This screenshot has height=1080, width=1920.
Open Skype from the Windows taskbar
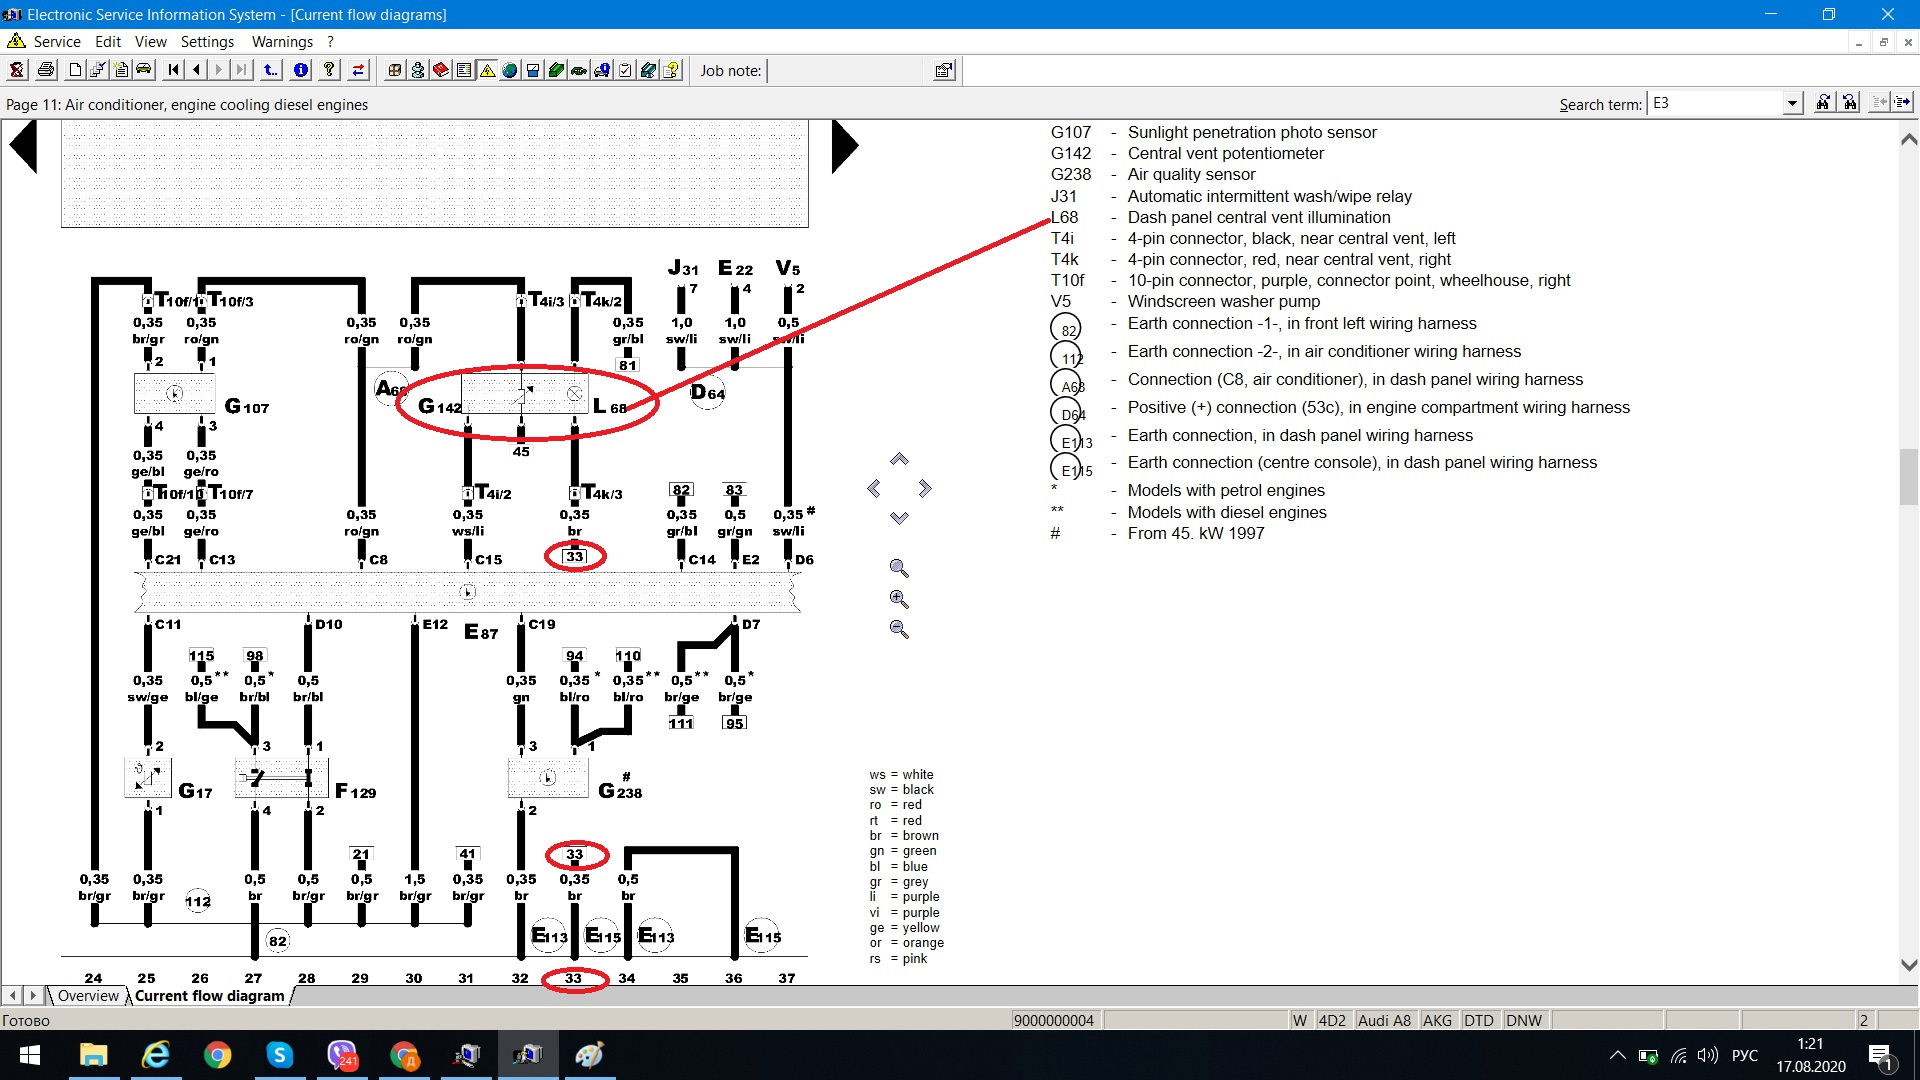(279, 1055)
